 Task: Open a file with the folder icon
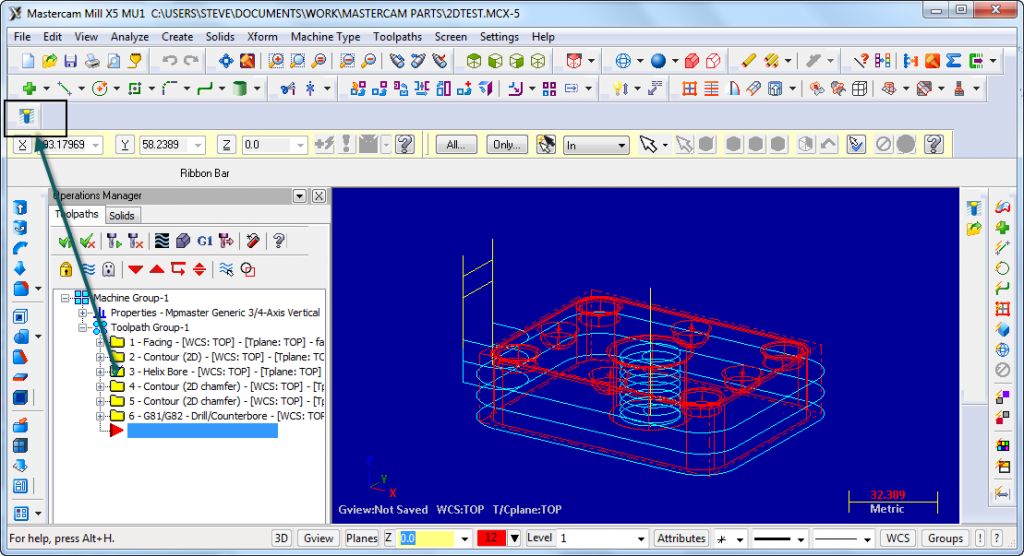(49, 61)
